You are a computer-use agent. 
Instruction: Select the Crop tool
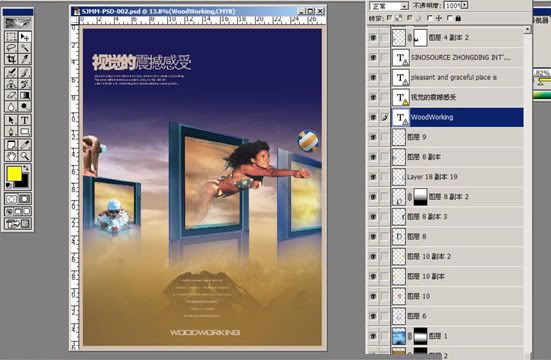tap(11, 59)
